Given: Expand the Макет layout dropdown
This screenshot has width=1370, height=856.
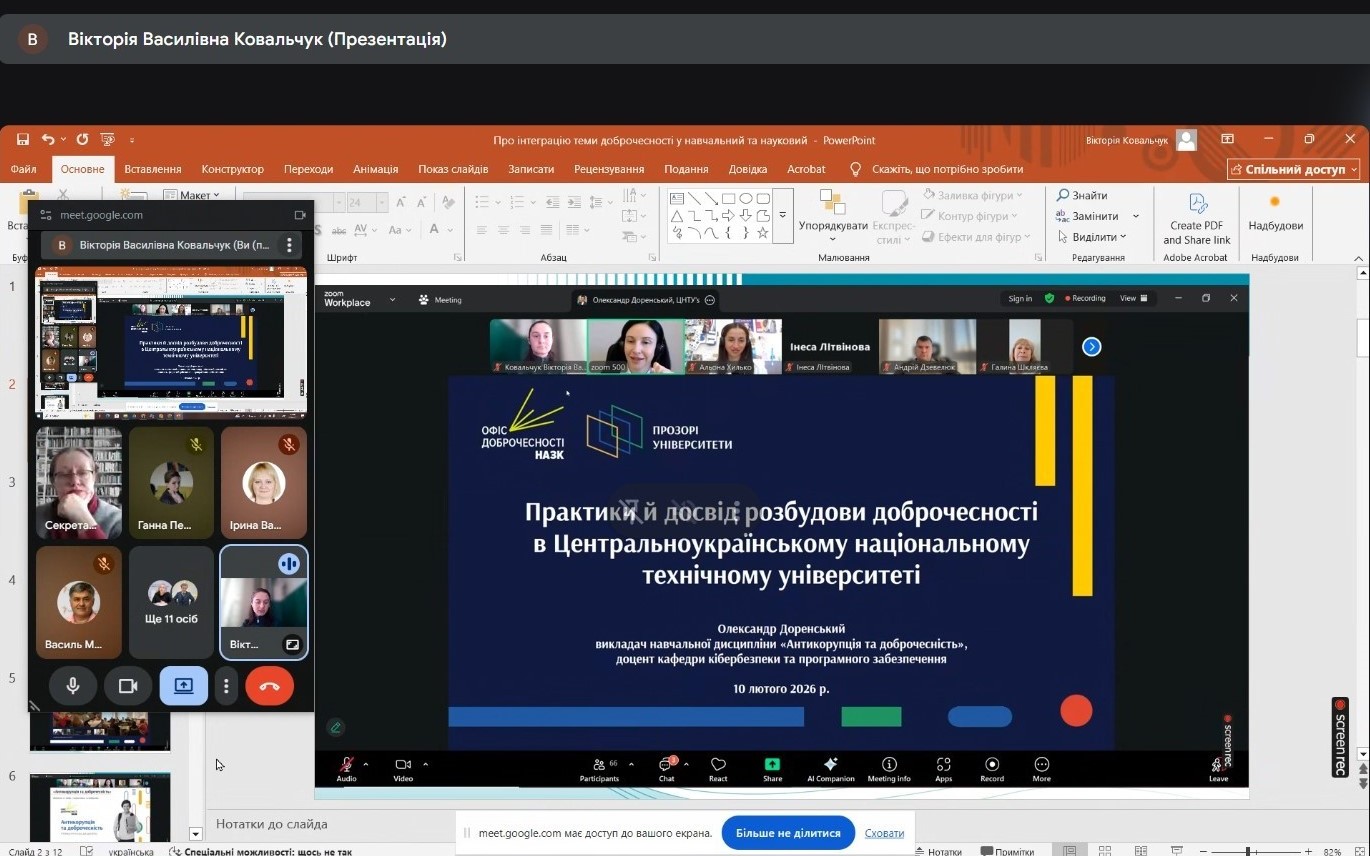Looking at the screenshot, I should pos(198,195).
